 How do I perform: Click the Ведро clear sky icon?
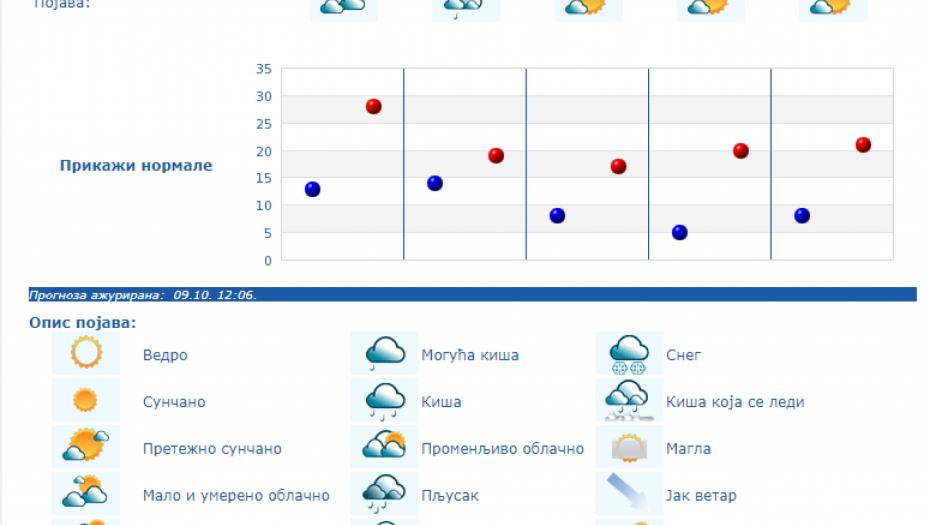point(86,354)
